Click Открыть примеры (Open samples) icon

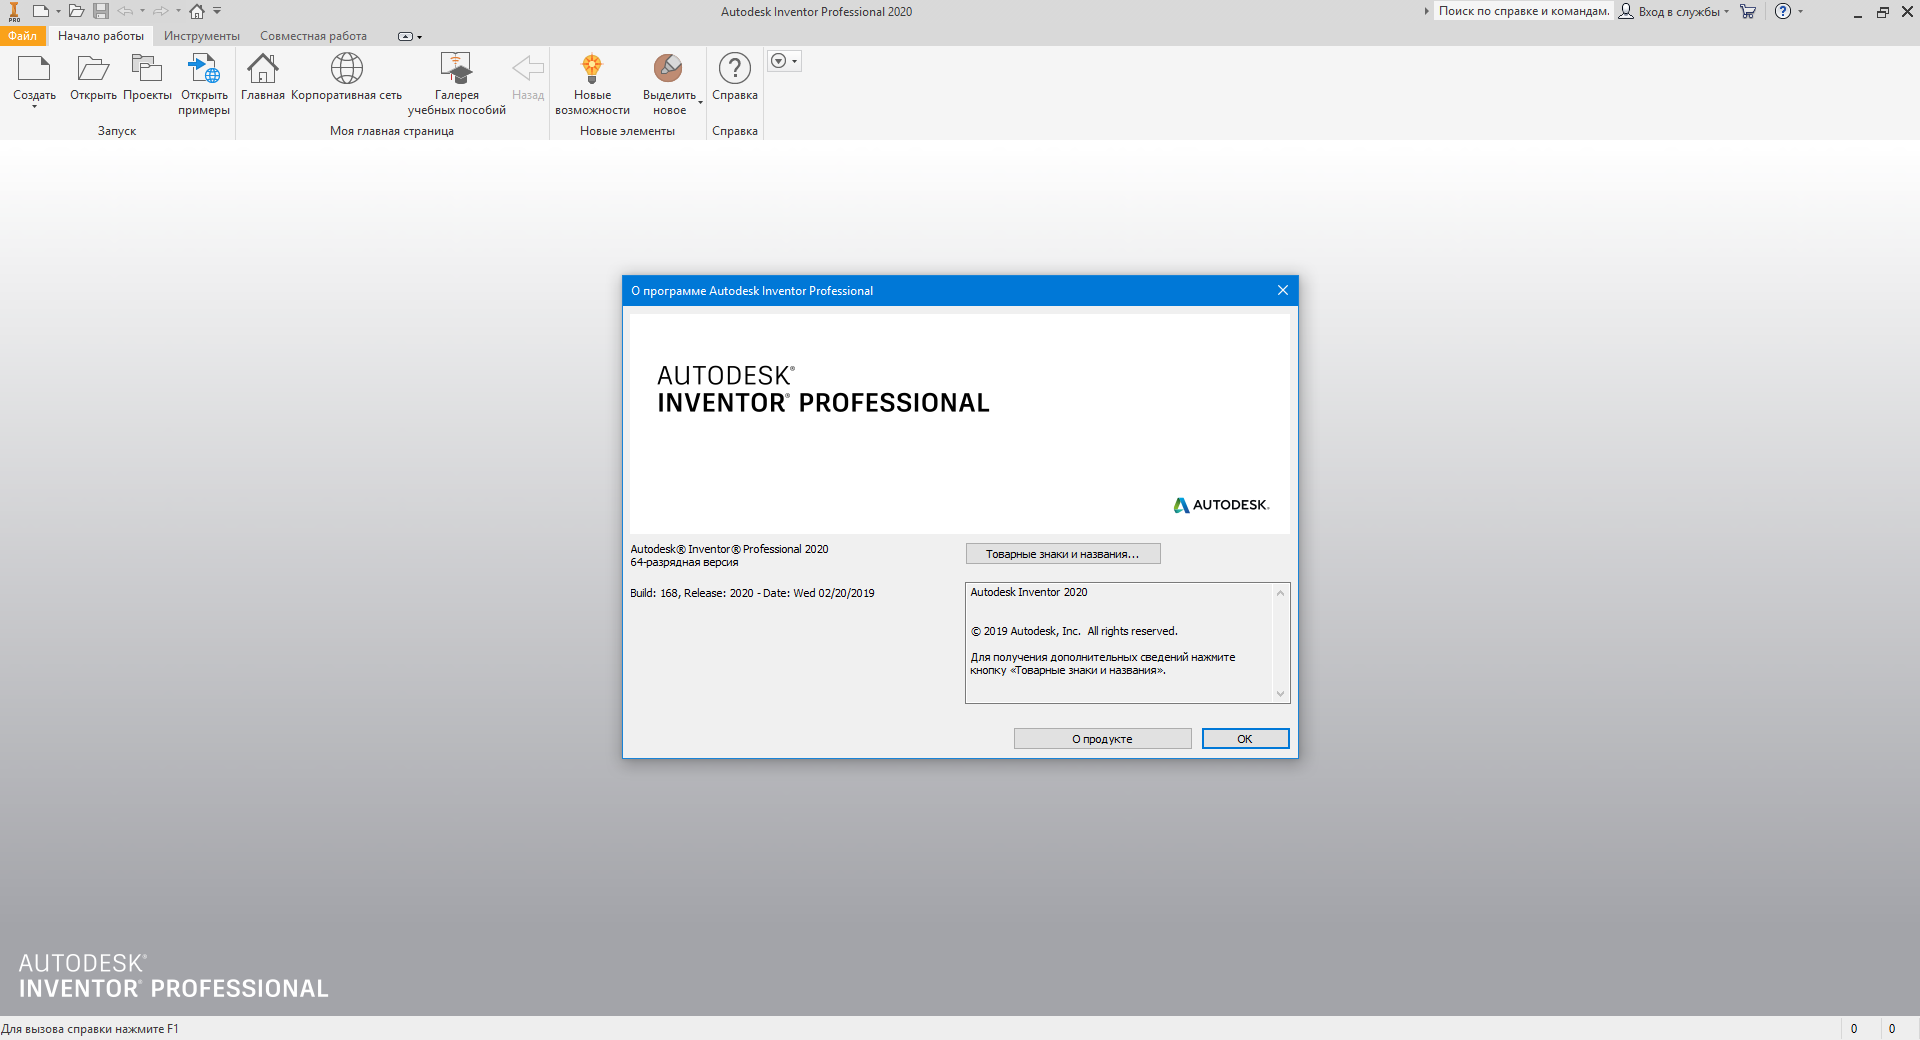[x=204, y=70]
